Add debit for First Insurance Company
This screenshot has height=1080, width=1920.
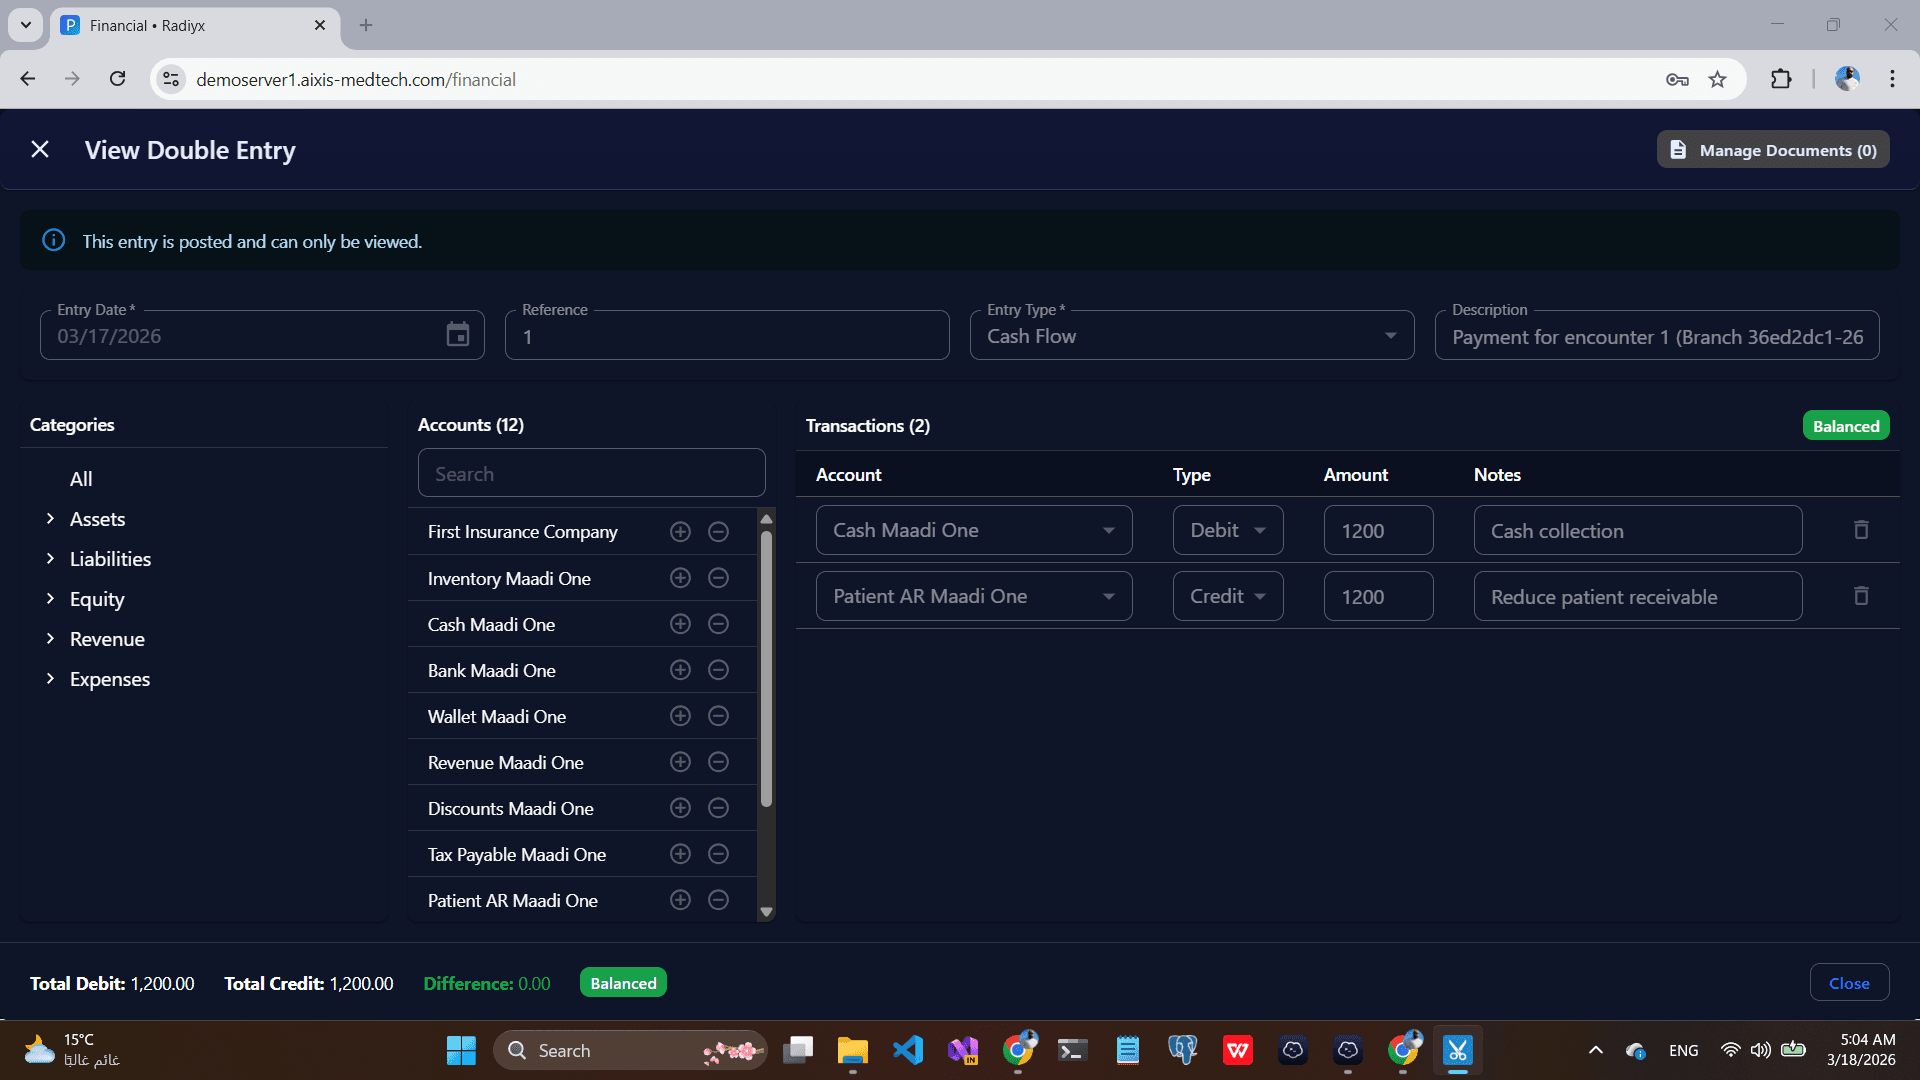click(680, 532)
